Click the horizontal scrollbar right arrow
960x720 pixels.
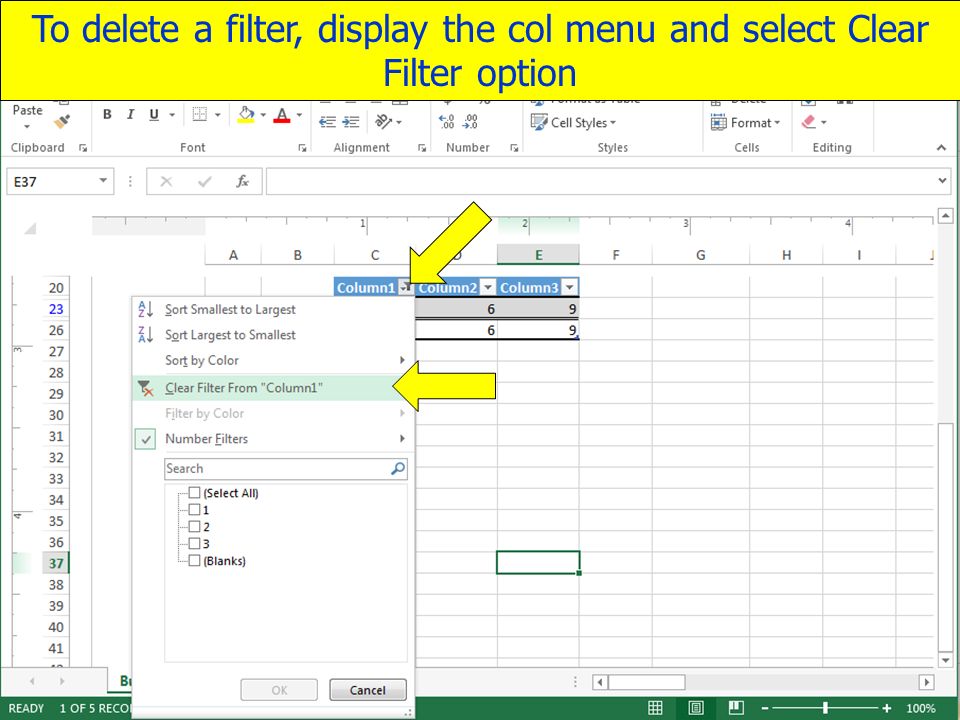(927, 681)
